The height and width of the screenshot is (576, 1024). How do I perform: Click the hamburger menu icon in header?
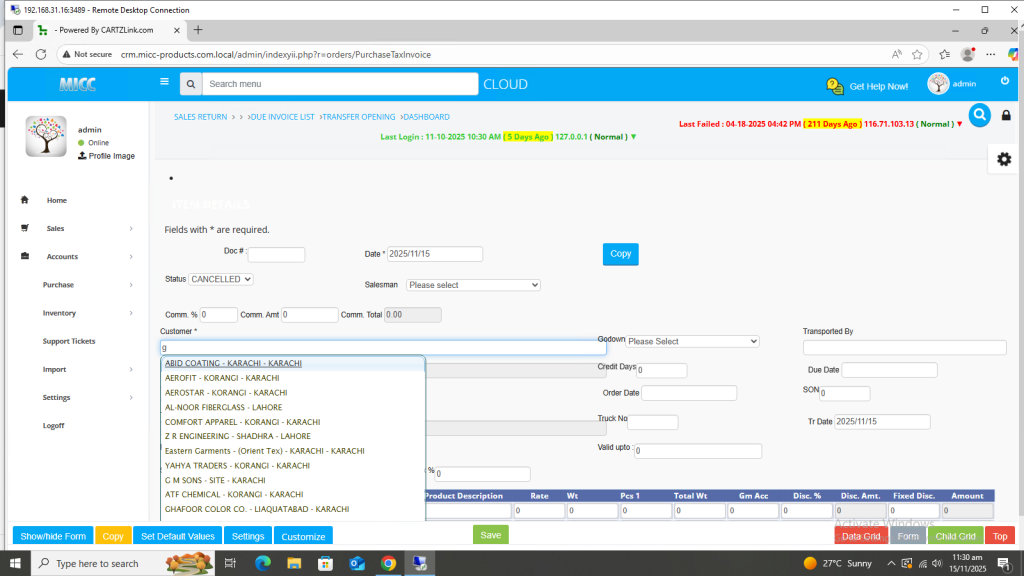[164, 82]
